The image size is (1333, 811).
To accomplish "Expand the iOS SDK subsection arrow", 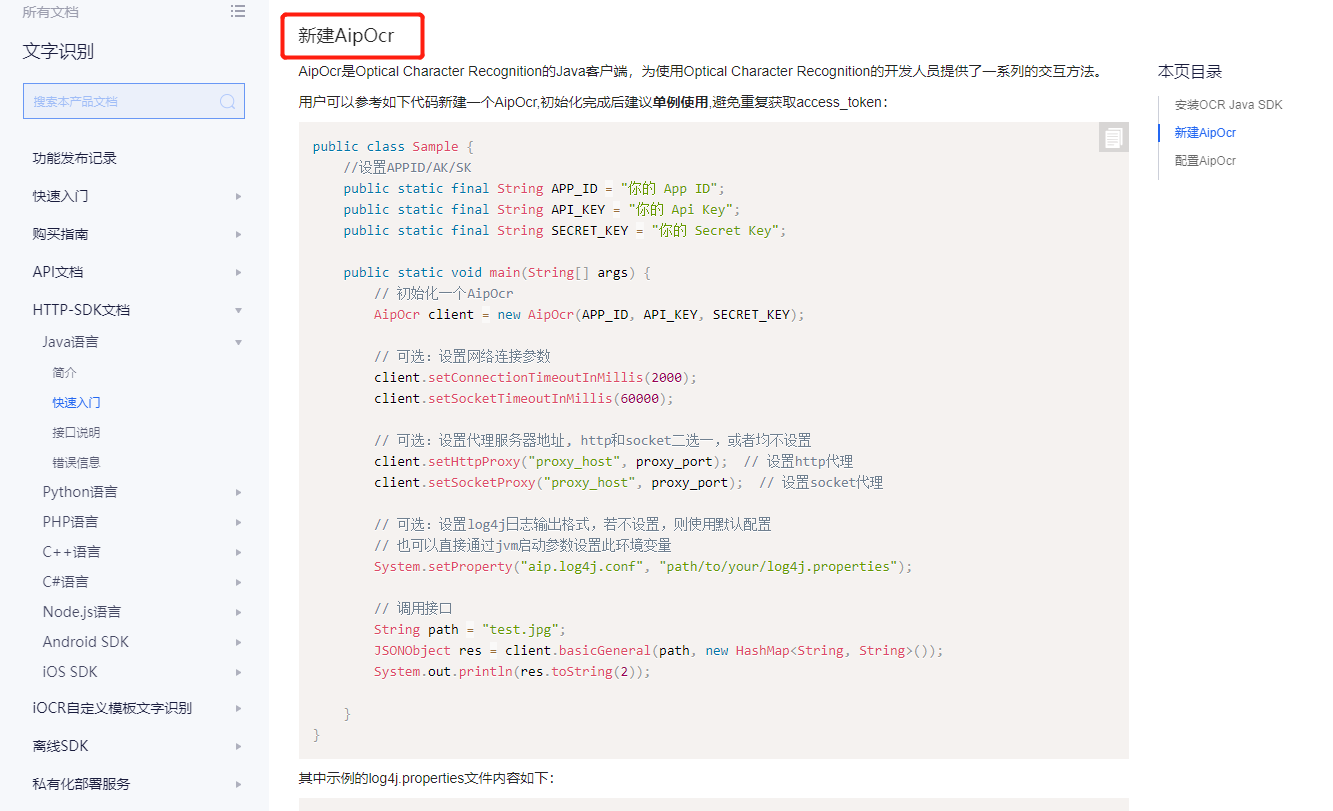I will click(238, 672).
